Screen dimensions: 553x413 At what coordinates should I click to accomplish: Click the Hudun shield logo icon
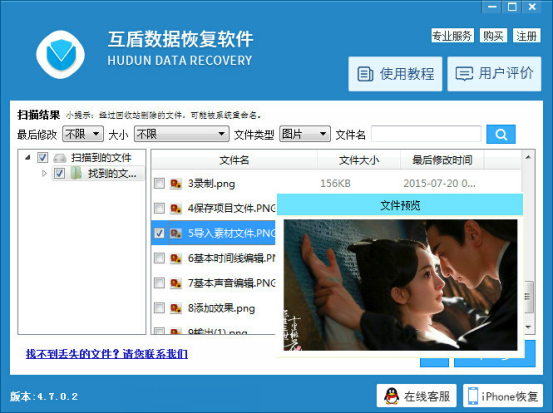[61, 54]
